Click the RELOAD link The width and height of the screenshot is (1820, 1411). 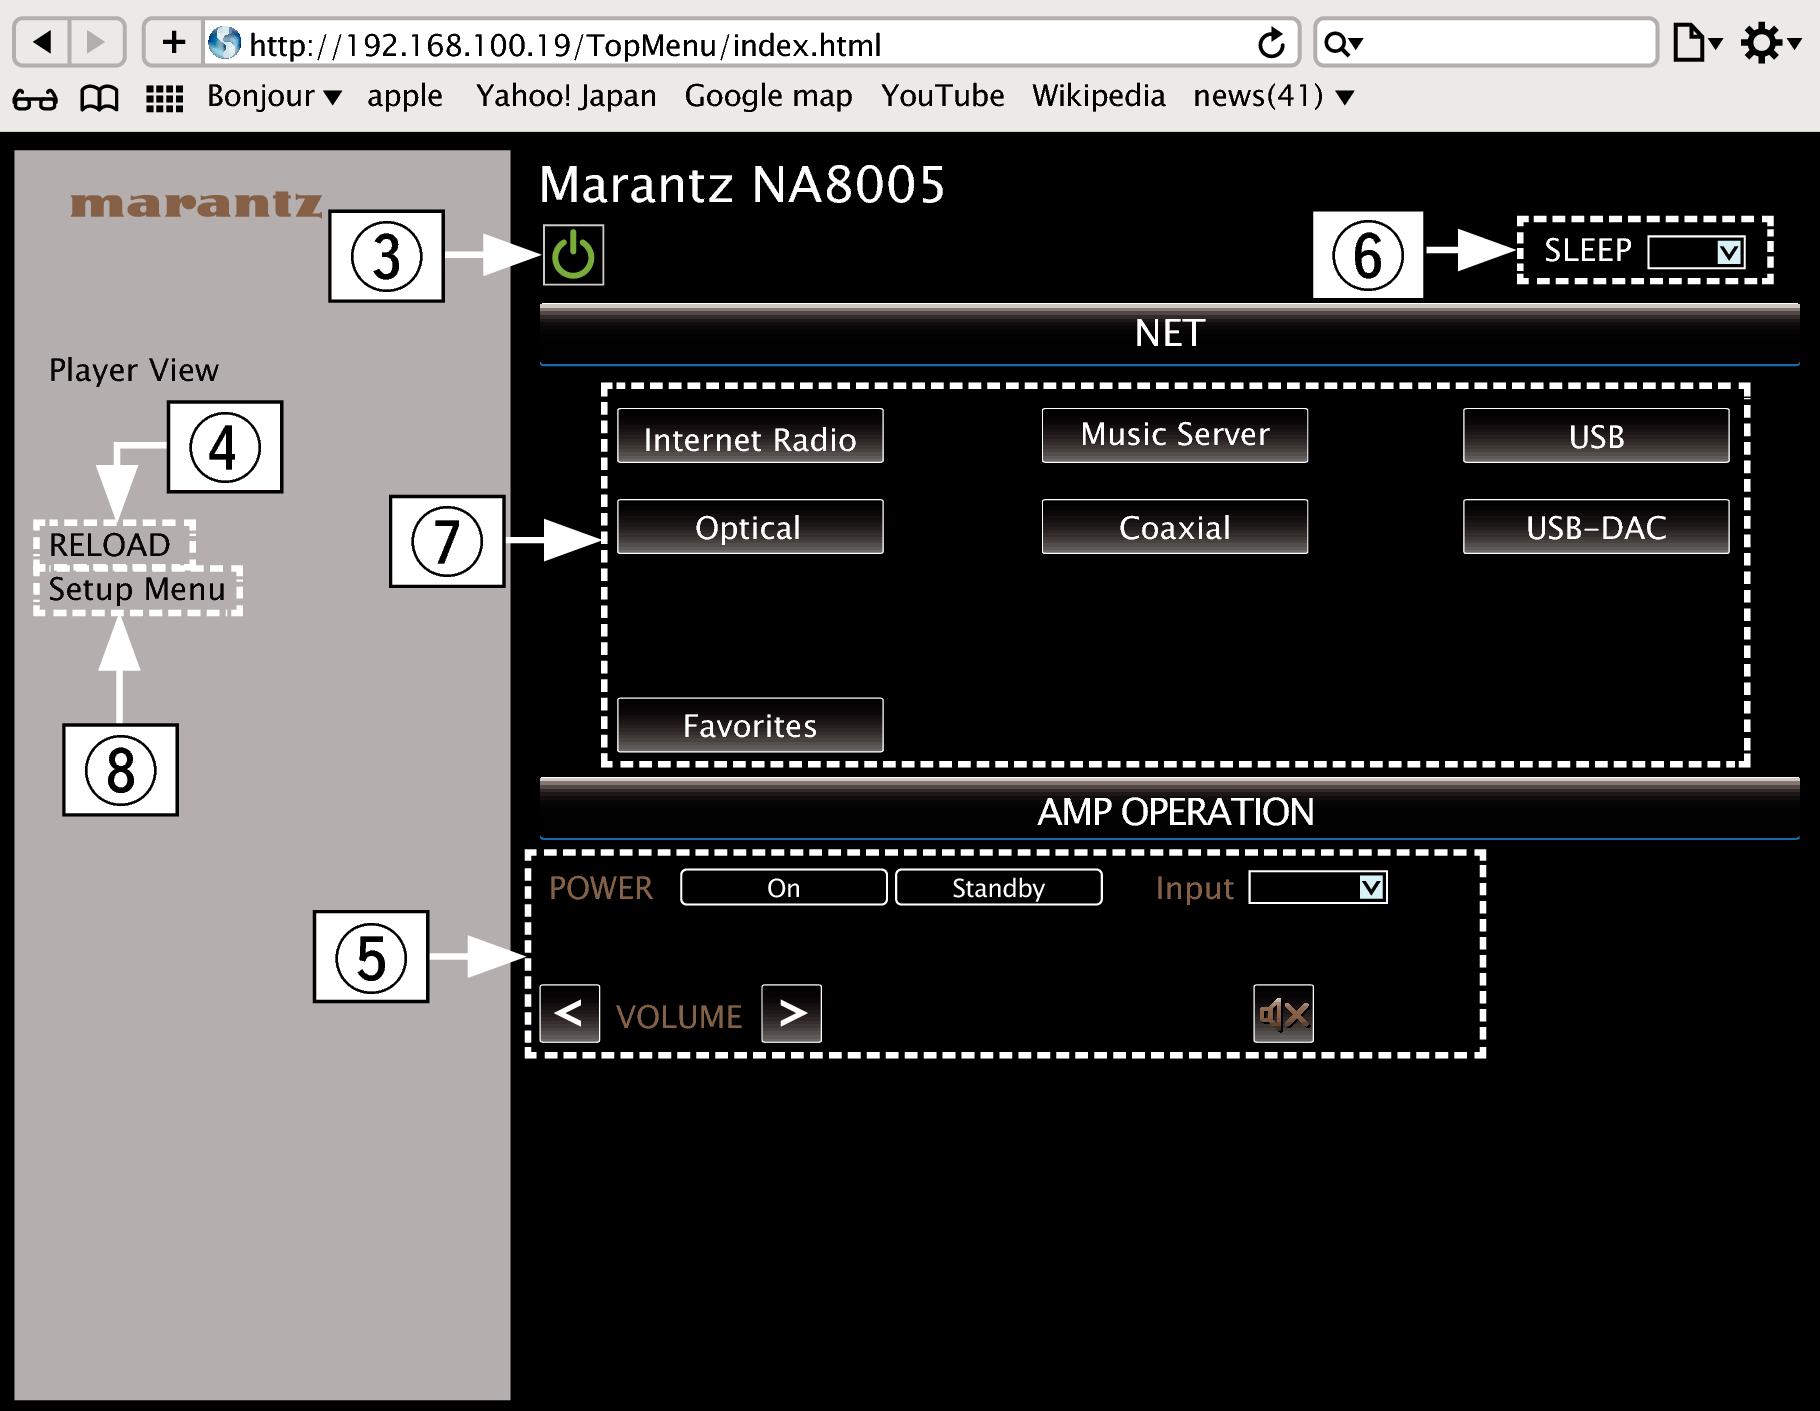pyautogui.click(x=110, y=545)
